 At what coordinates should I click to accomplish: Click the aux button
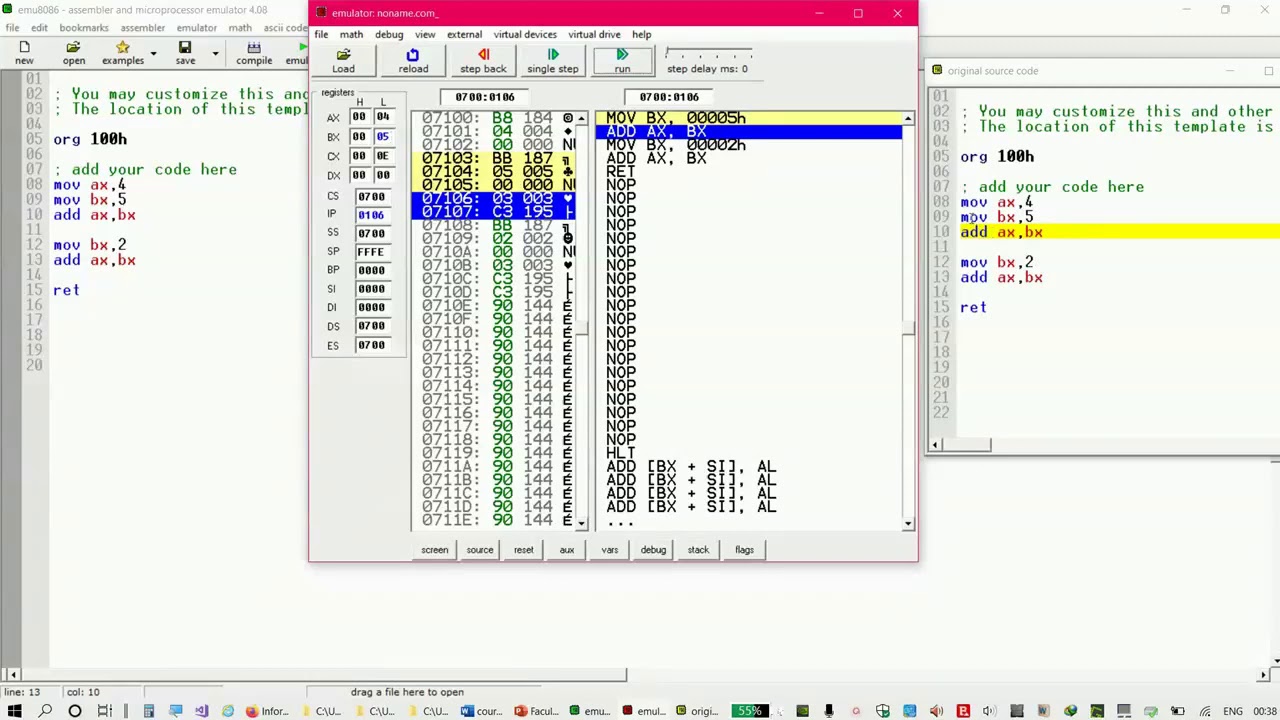(x=567, y=549)
